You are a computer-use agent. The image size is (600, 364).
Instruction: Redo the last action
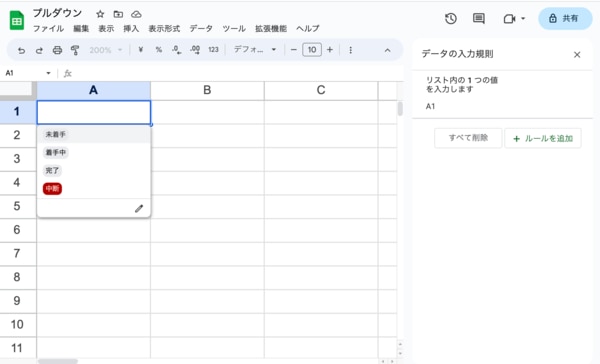coord(39,50)
